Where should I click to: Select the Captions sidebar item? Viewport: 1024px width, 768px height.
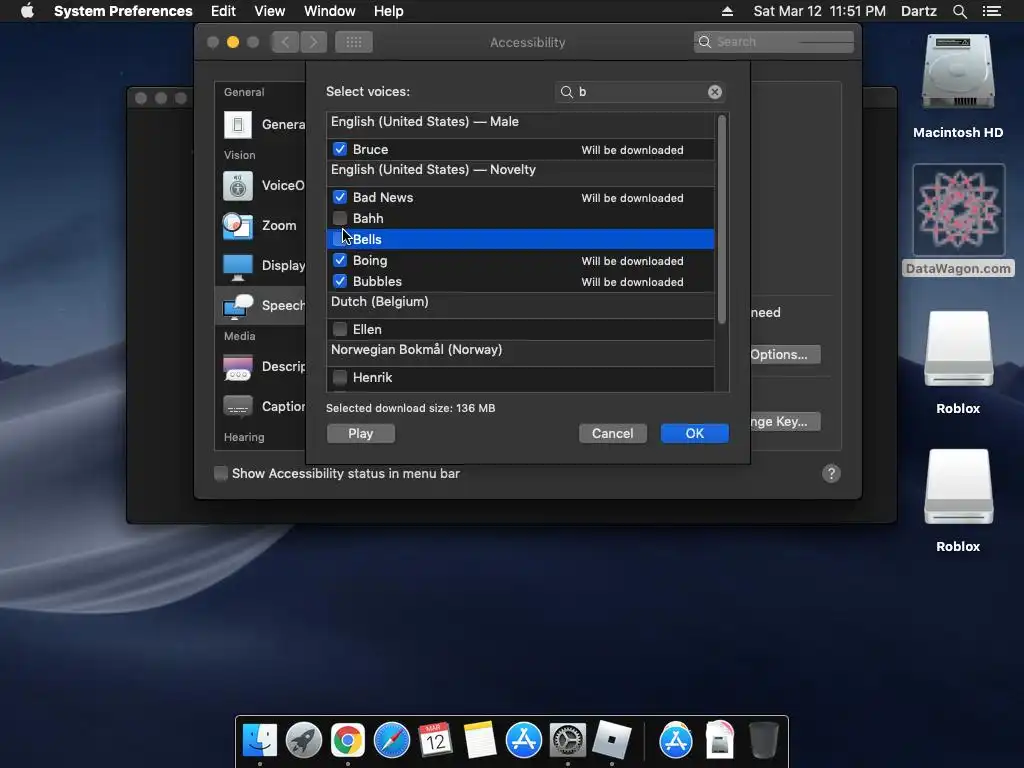pyautogui.click(x=261, y=406)
